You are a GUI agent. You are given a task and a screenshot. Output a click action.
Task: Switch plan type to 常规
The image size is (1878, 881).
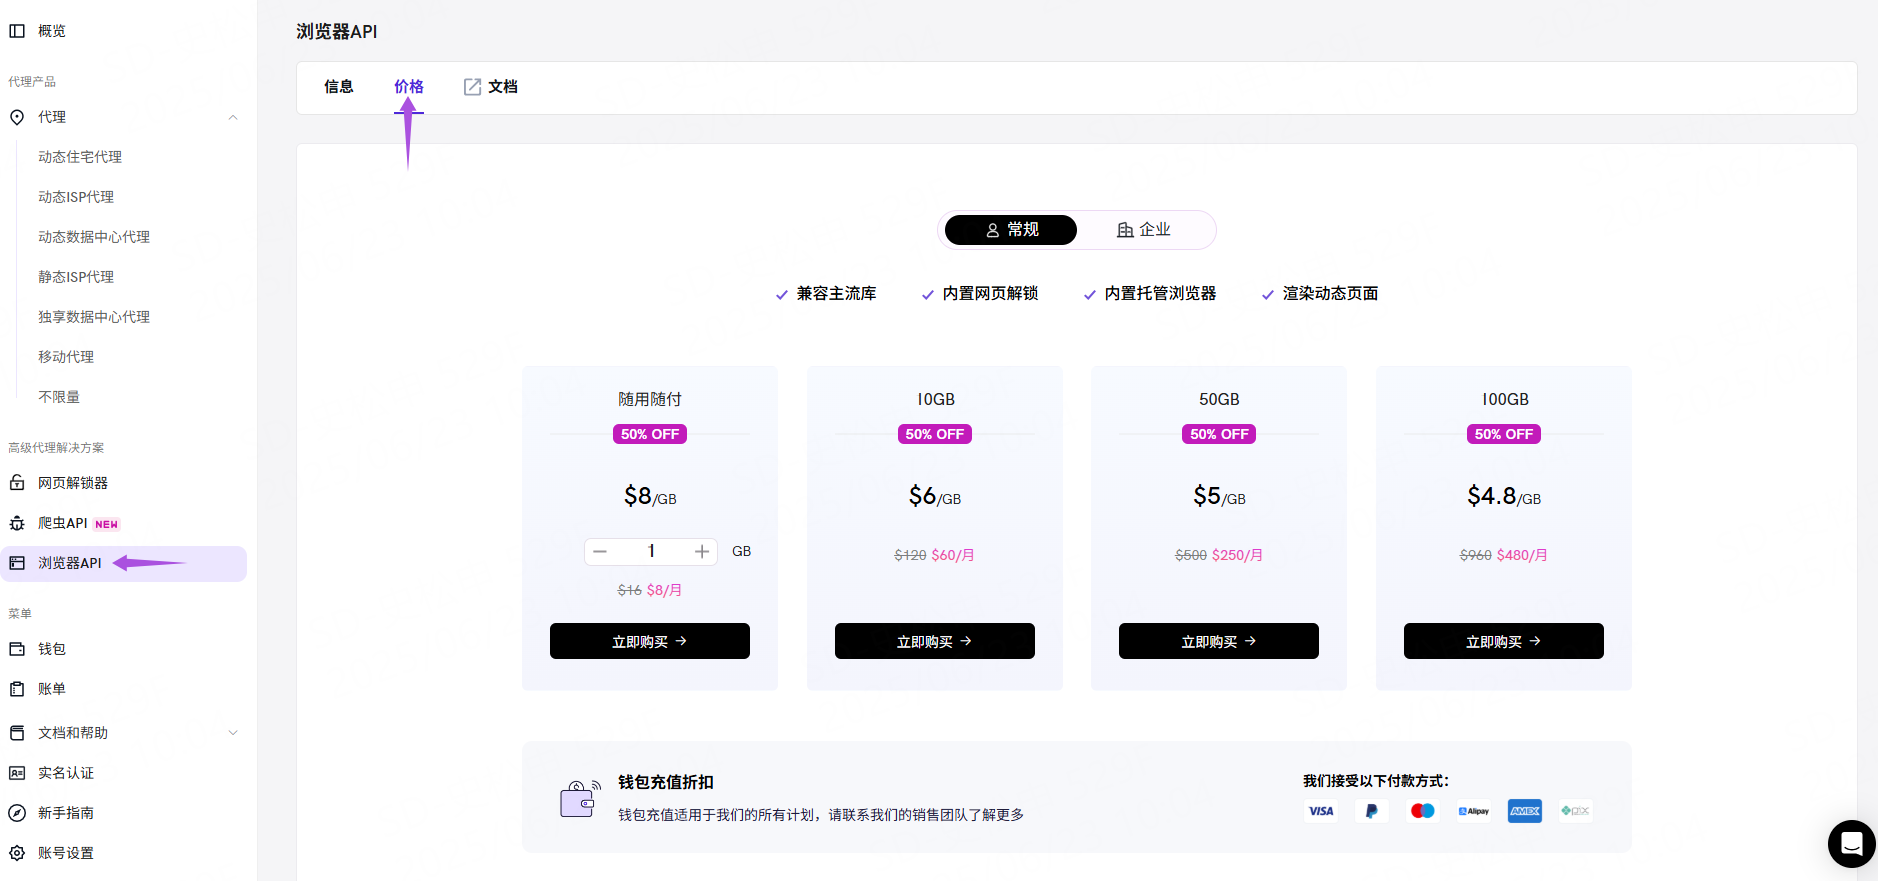pos(1011,230)
